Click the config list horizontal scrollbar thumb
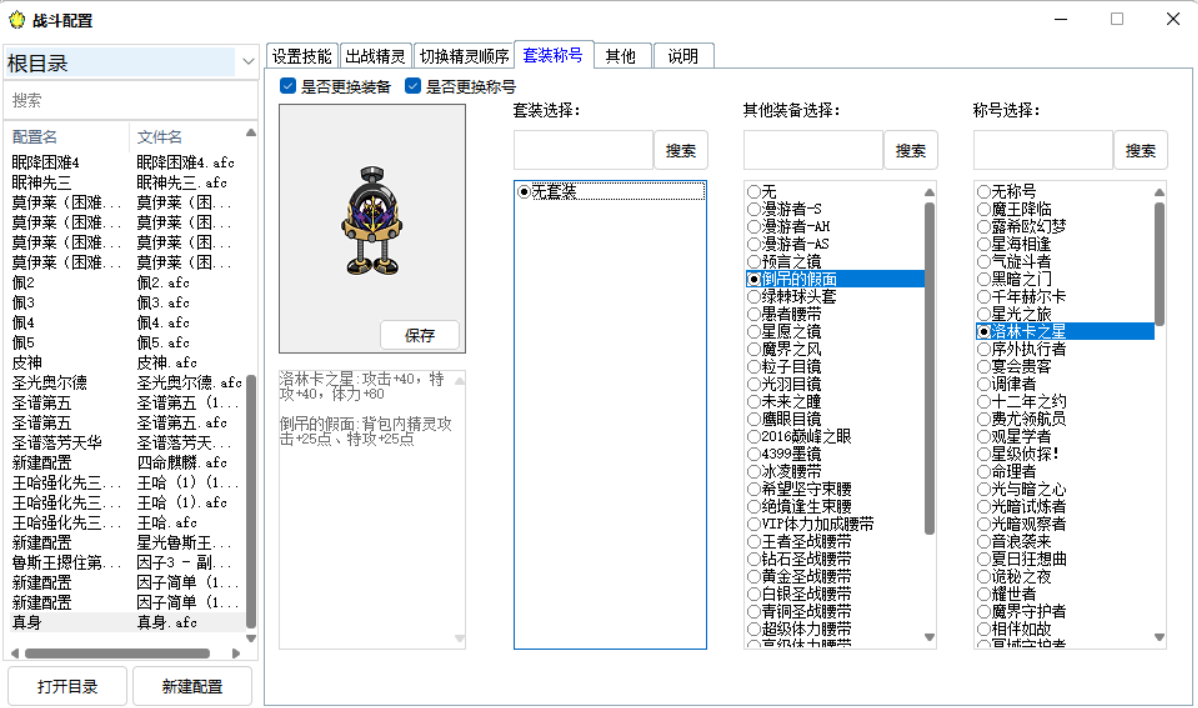The width and height of the screenshot is (1198, 708). [117, 653]
